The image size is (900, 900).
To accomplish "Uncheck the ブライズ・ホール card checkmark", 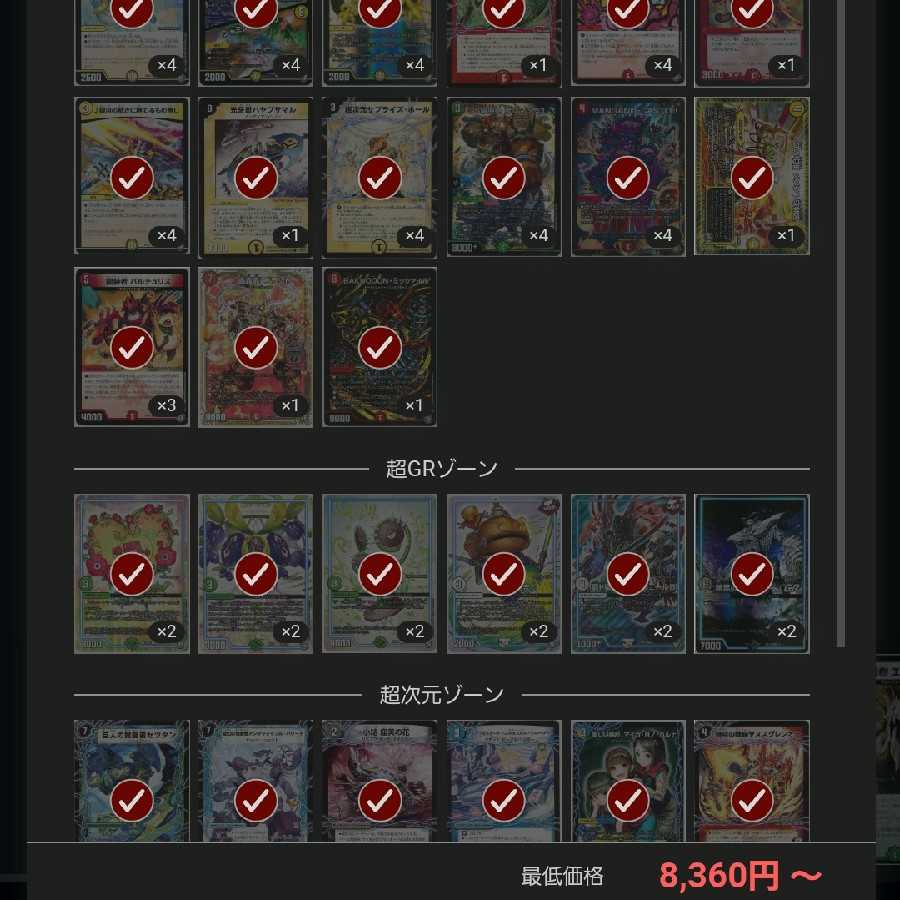I will (x=379, y=177).
